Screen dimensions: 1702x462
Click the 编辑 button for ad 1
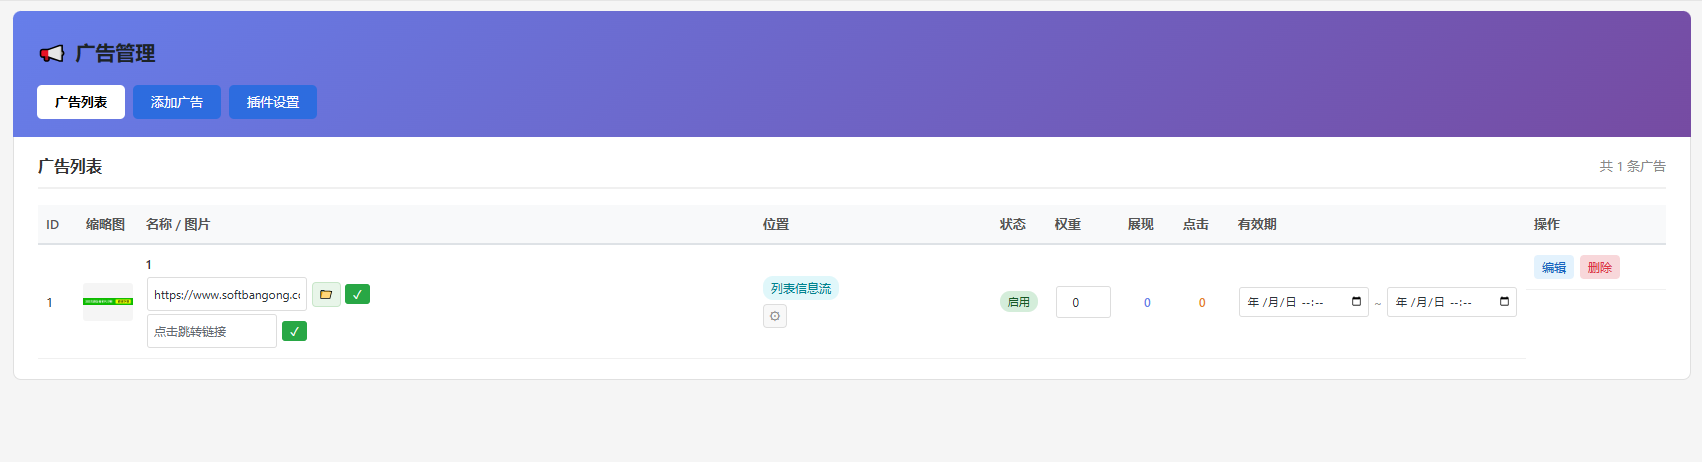coord(1553,267)
